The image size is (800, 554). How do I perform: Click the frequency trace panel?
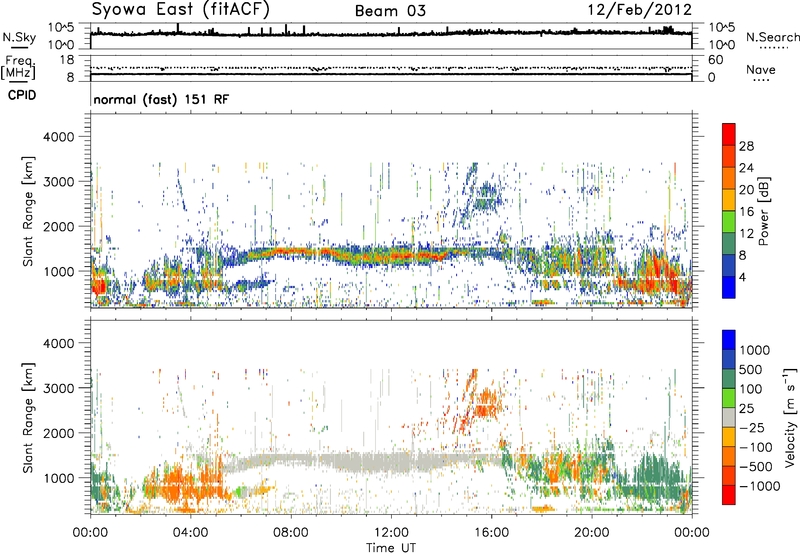click(x=391, y=68)
